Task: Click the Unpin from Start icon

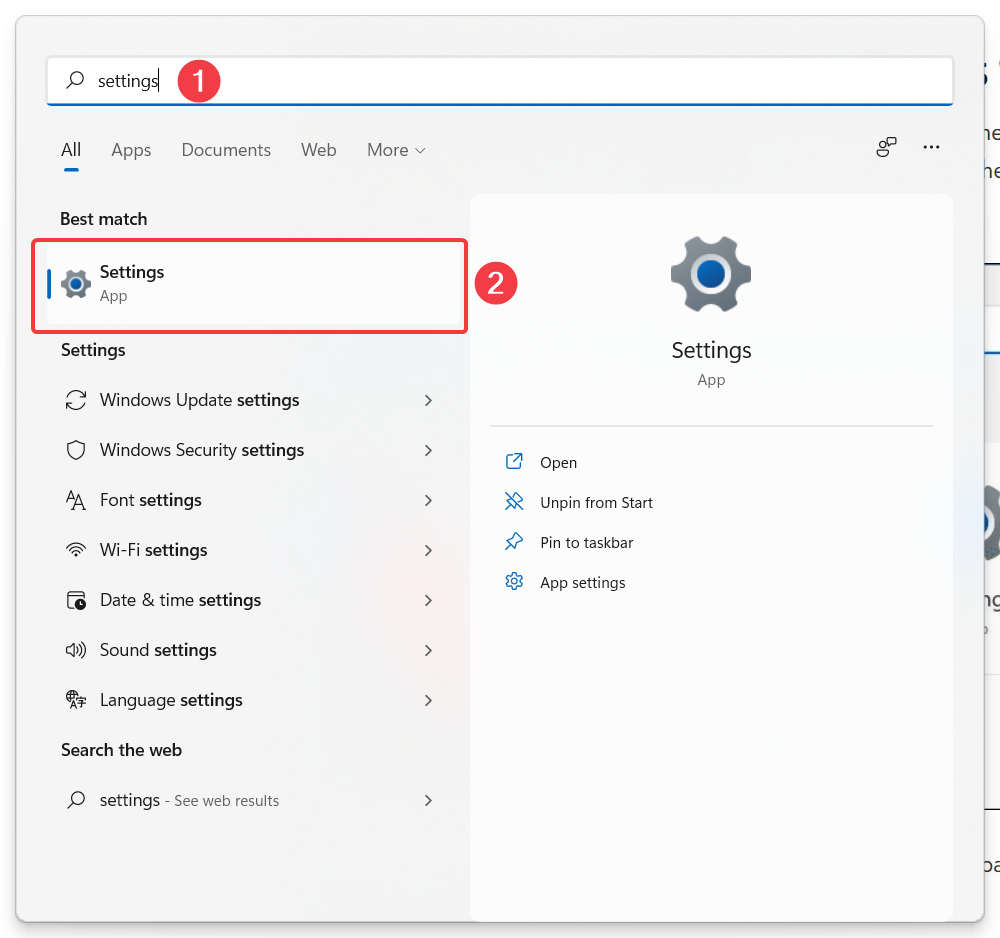Action: pyautogui.click(x=514, y=501)
